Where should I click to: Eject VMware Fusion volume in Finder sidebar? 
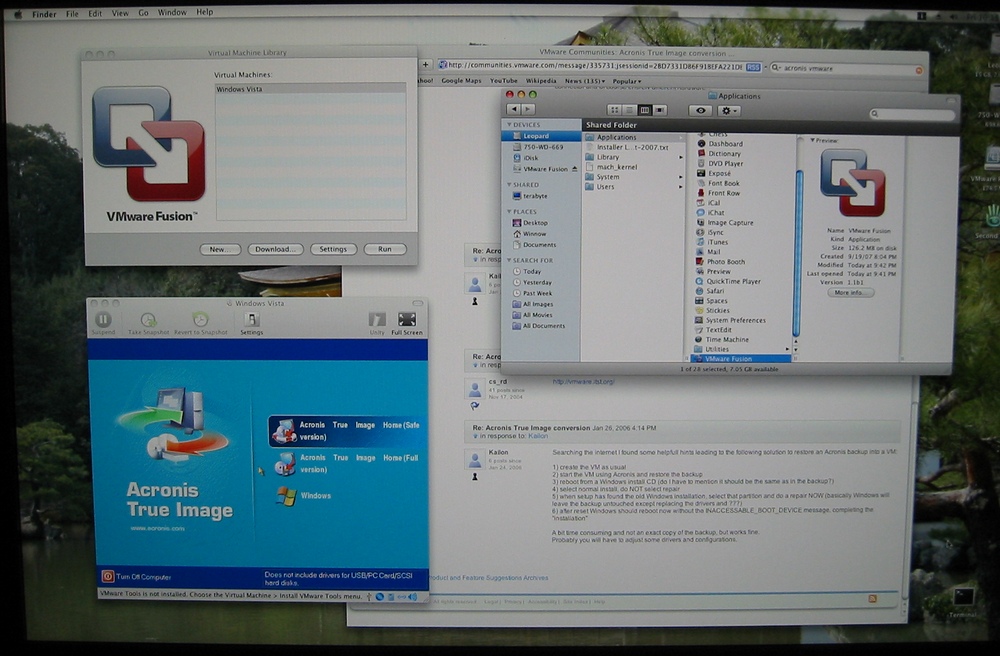(575, 169)
